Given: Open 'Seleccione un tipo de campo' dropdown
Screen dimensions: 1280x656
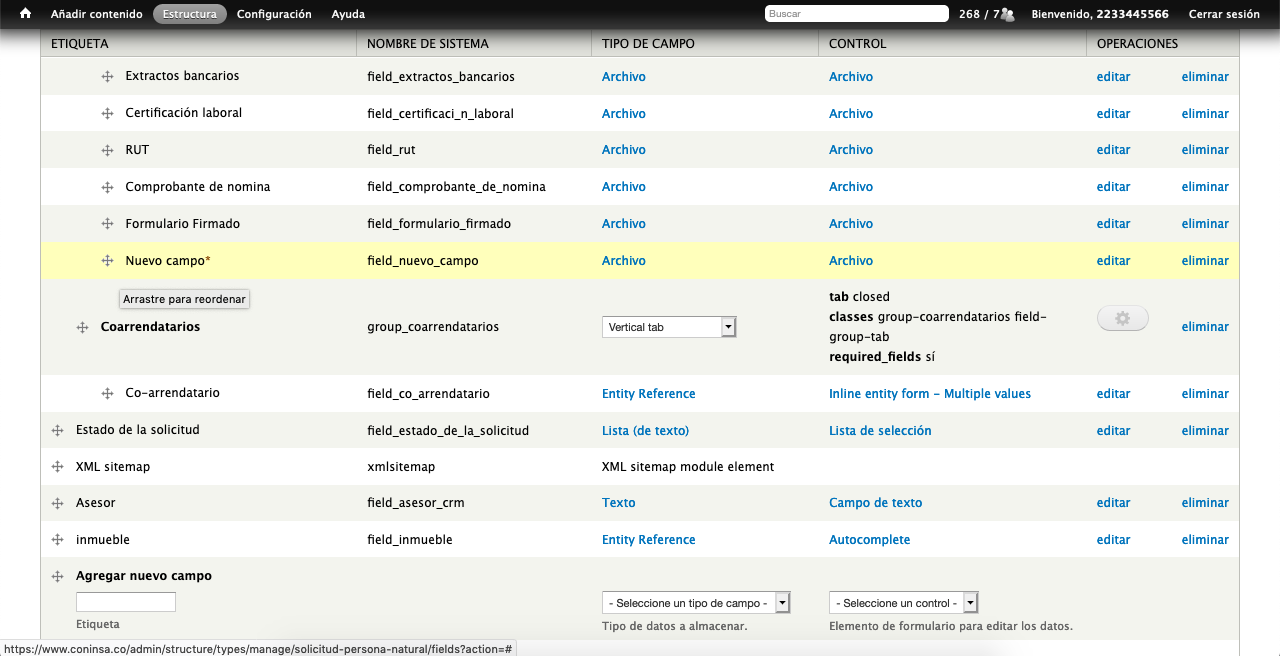Looking at the screenshot, I should tap(696, 603).
